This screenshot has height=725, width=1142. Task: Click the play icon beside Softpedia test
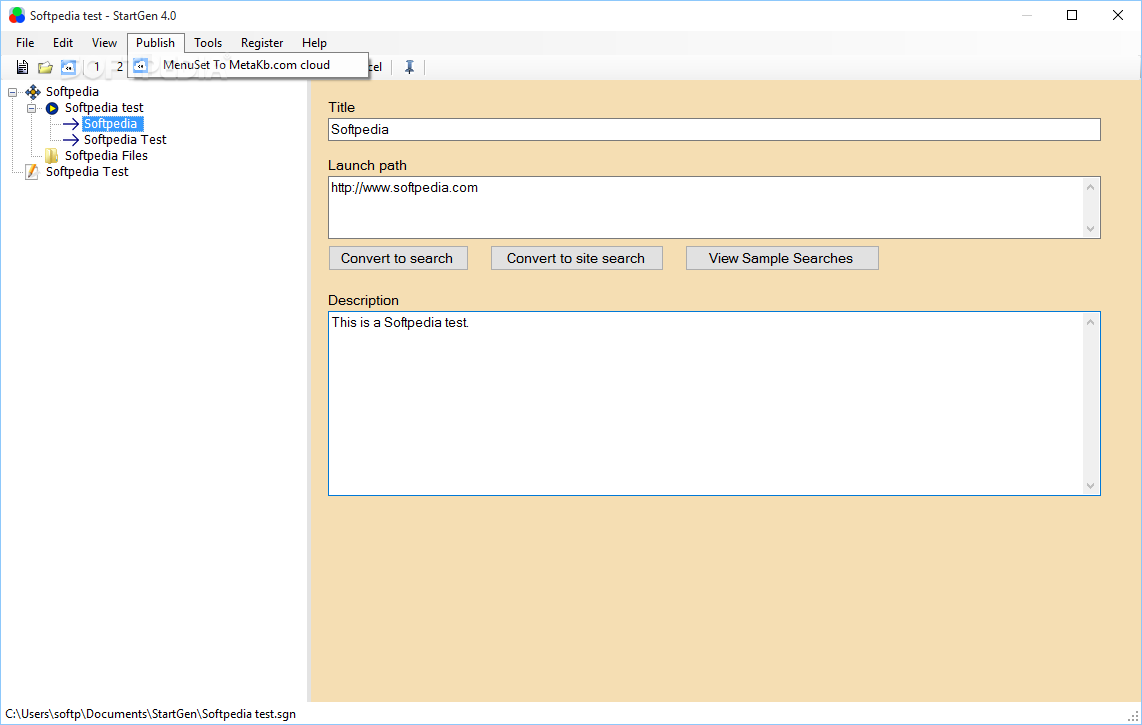[52, 108]
